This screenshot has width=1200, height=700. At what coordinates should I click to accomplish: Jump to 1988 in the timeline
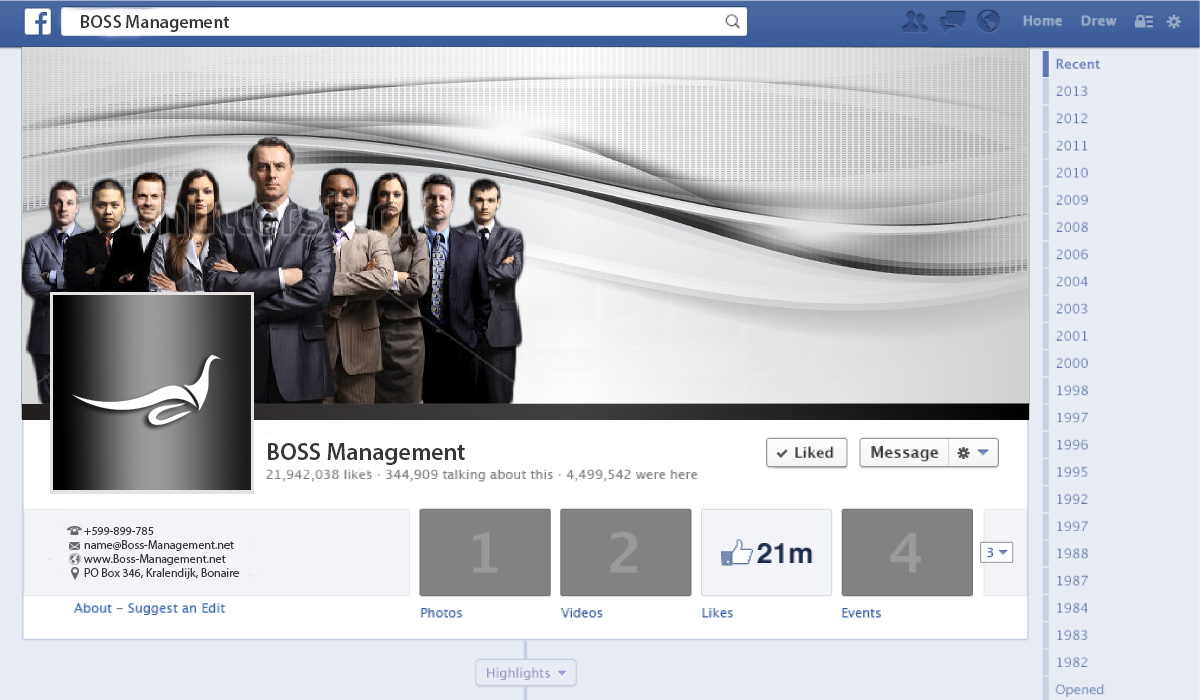1071,553
